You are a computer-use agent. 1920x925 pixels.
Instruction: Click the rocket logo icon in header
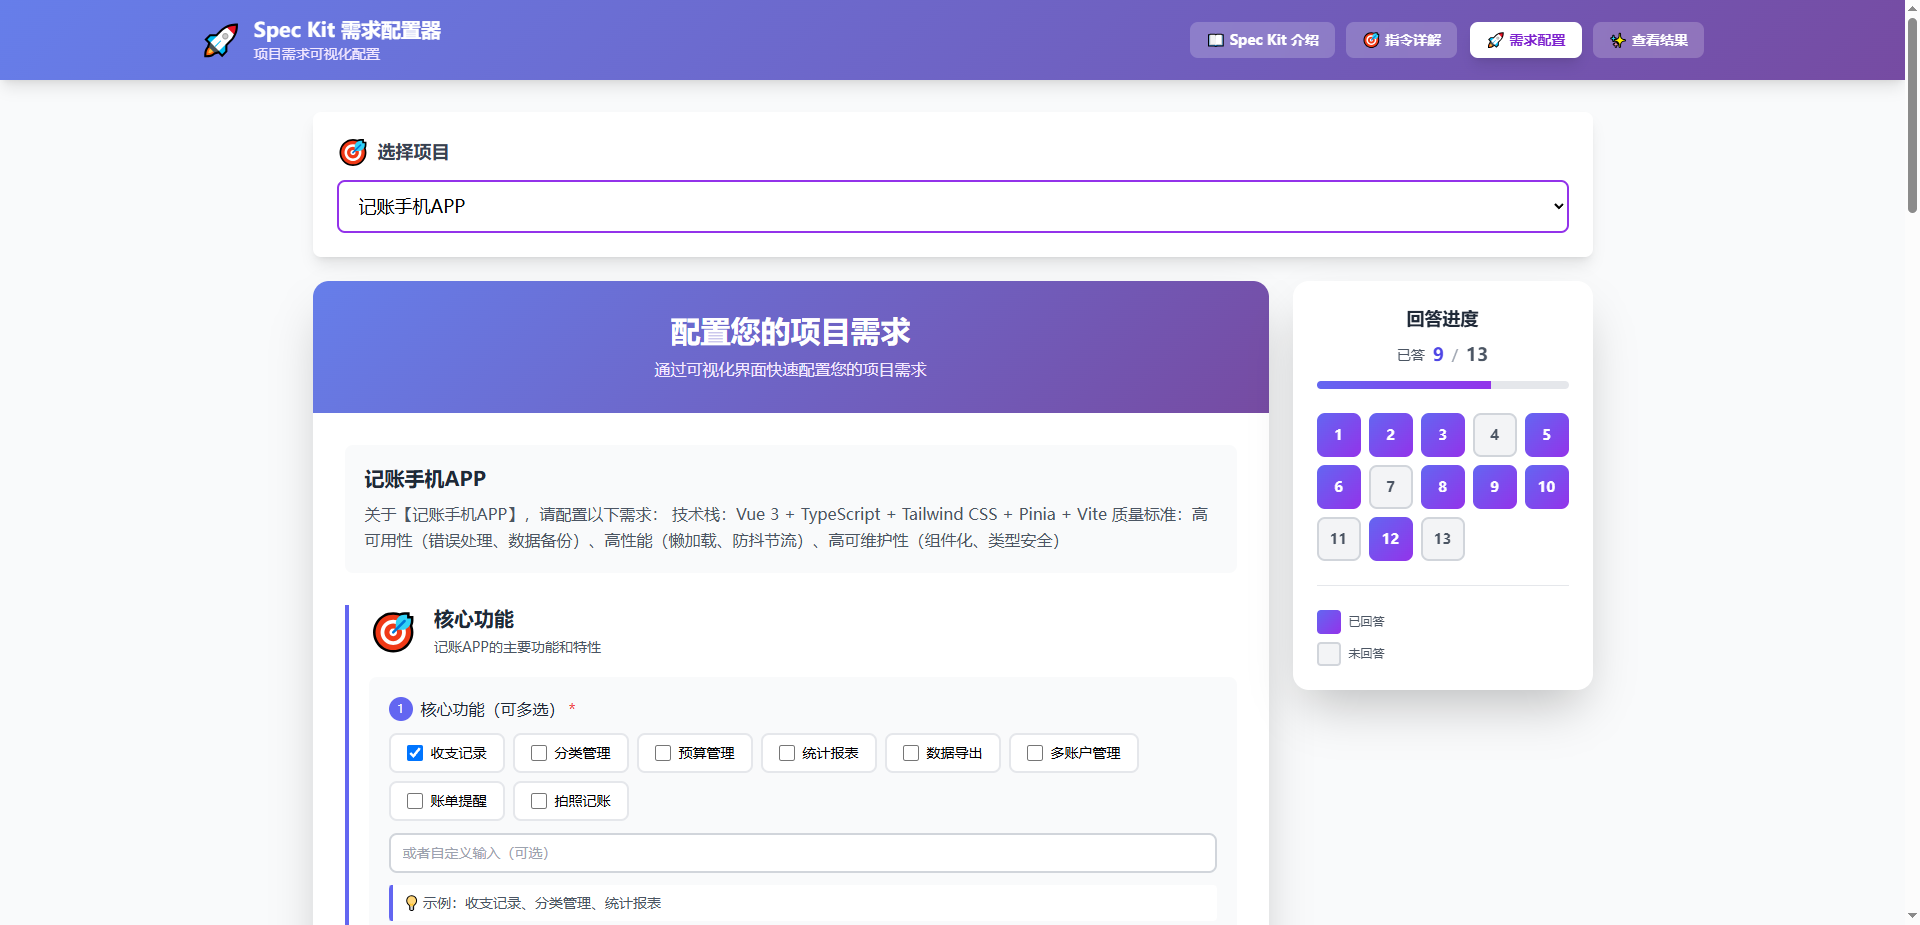click(221, 40)
